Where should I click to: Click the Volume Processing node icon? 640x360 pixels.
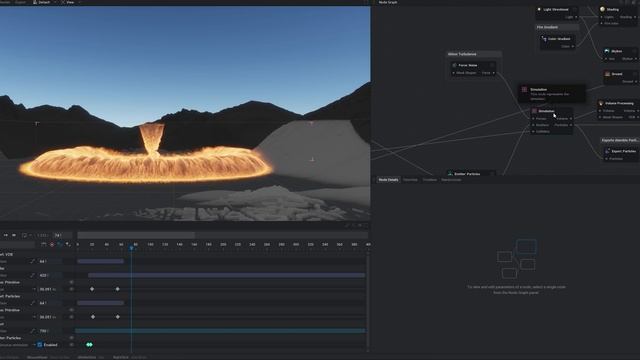coord(601,103)
